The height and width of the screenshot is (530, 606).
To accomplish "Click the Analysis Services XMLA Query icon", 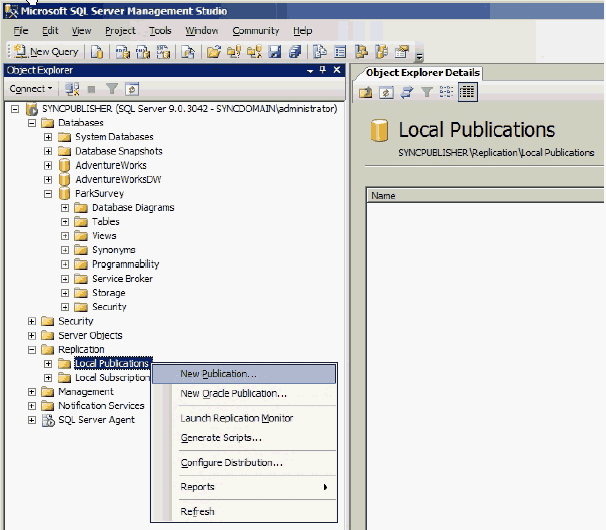I will (x=163, y=51).
